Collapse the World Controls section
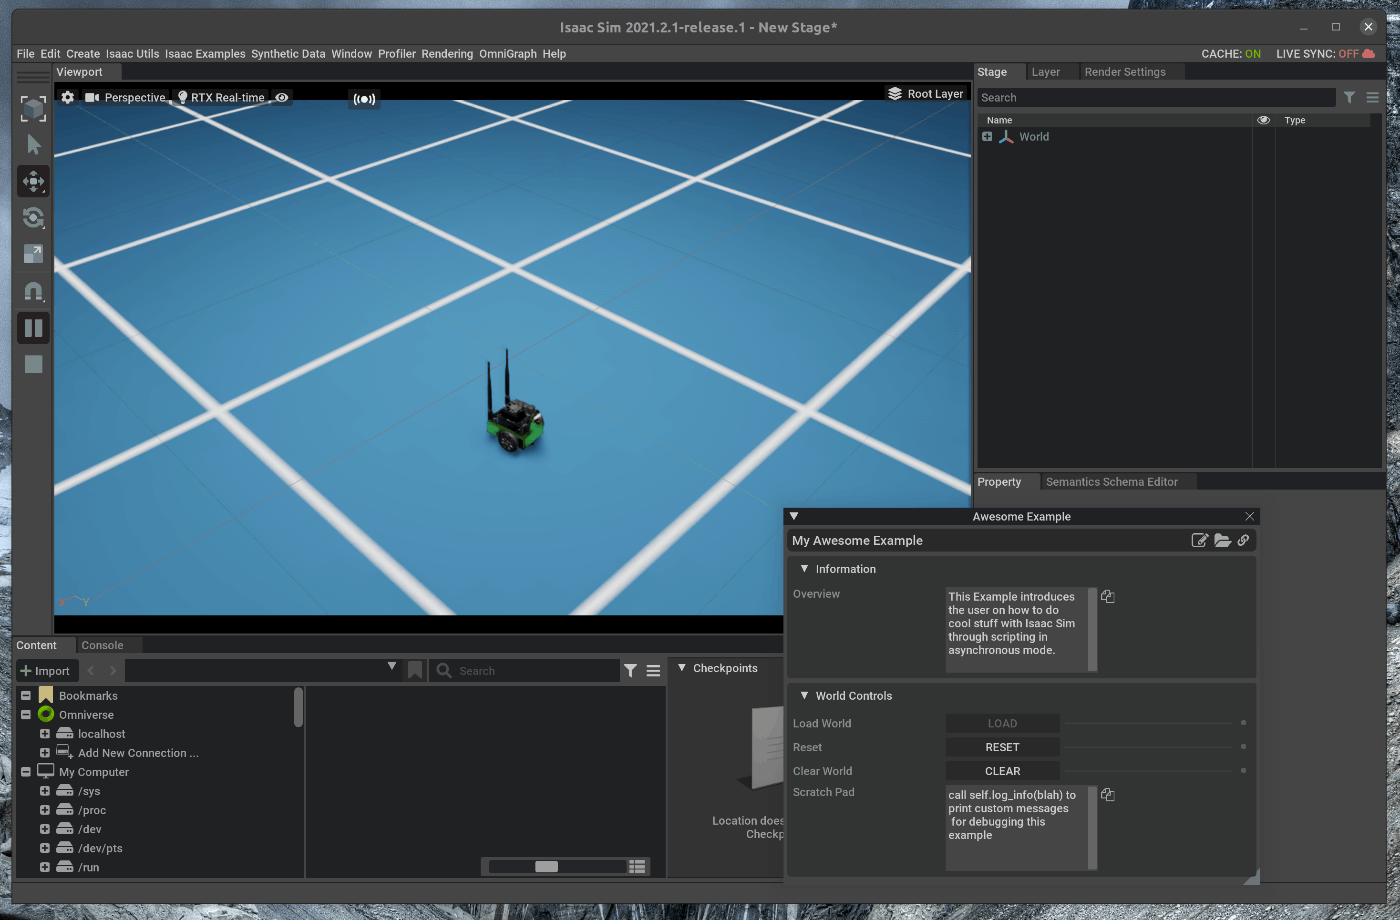Image resolution: width=1400 pixels, height=920 pixels. tap(804, 695)
